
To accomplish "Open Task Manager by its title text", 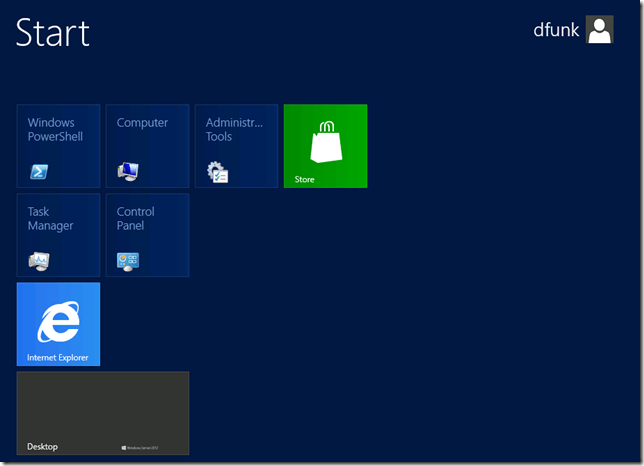I will pyautogui.click(x=50, y=219).
